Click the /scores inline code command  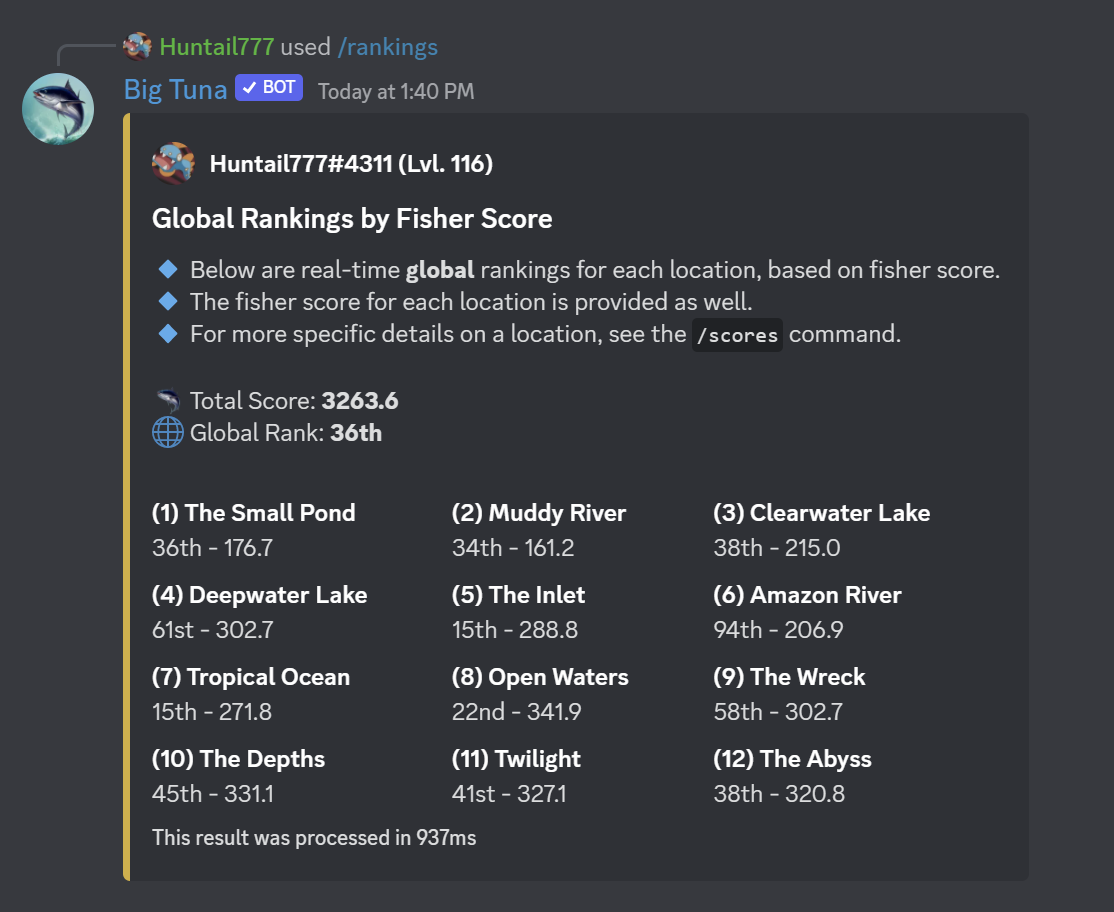tap(737, 335)
